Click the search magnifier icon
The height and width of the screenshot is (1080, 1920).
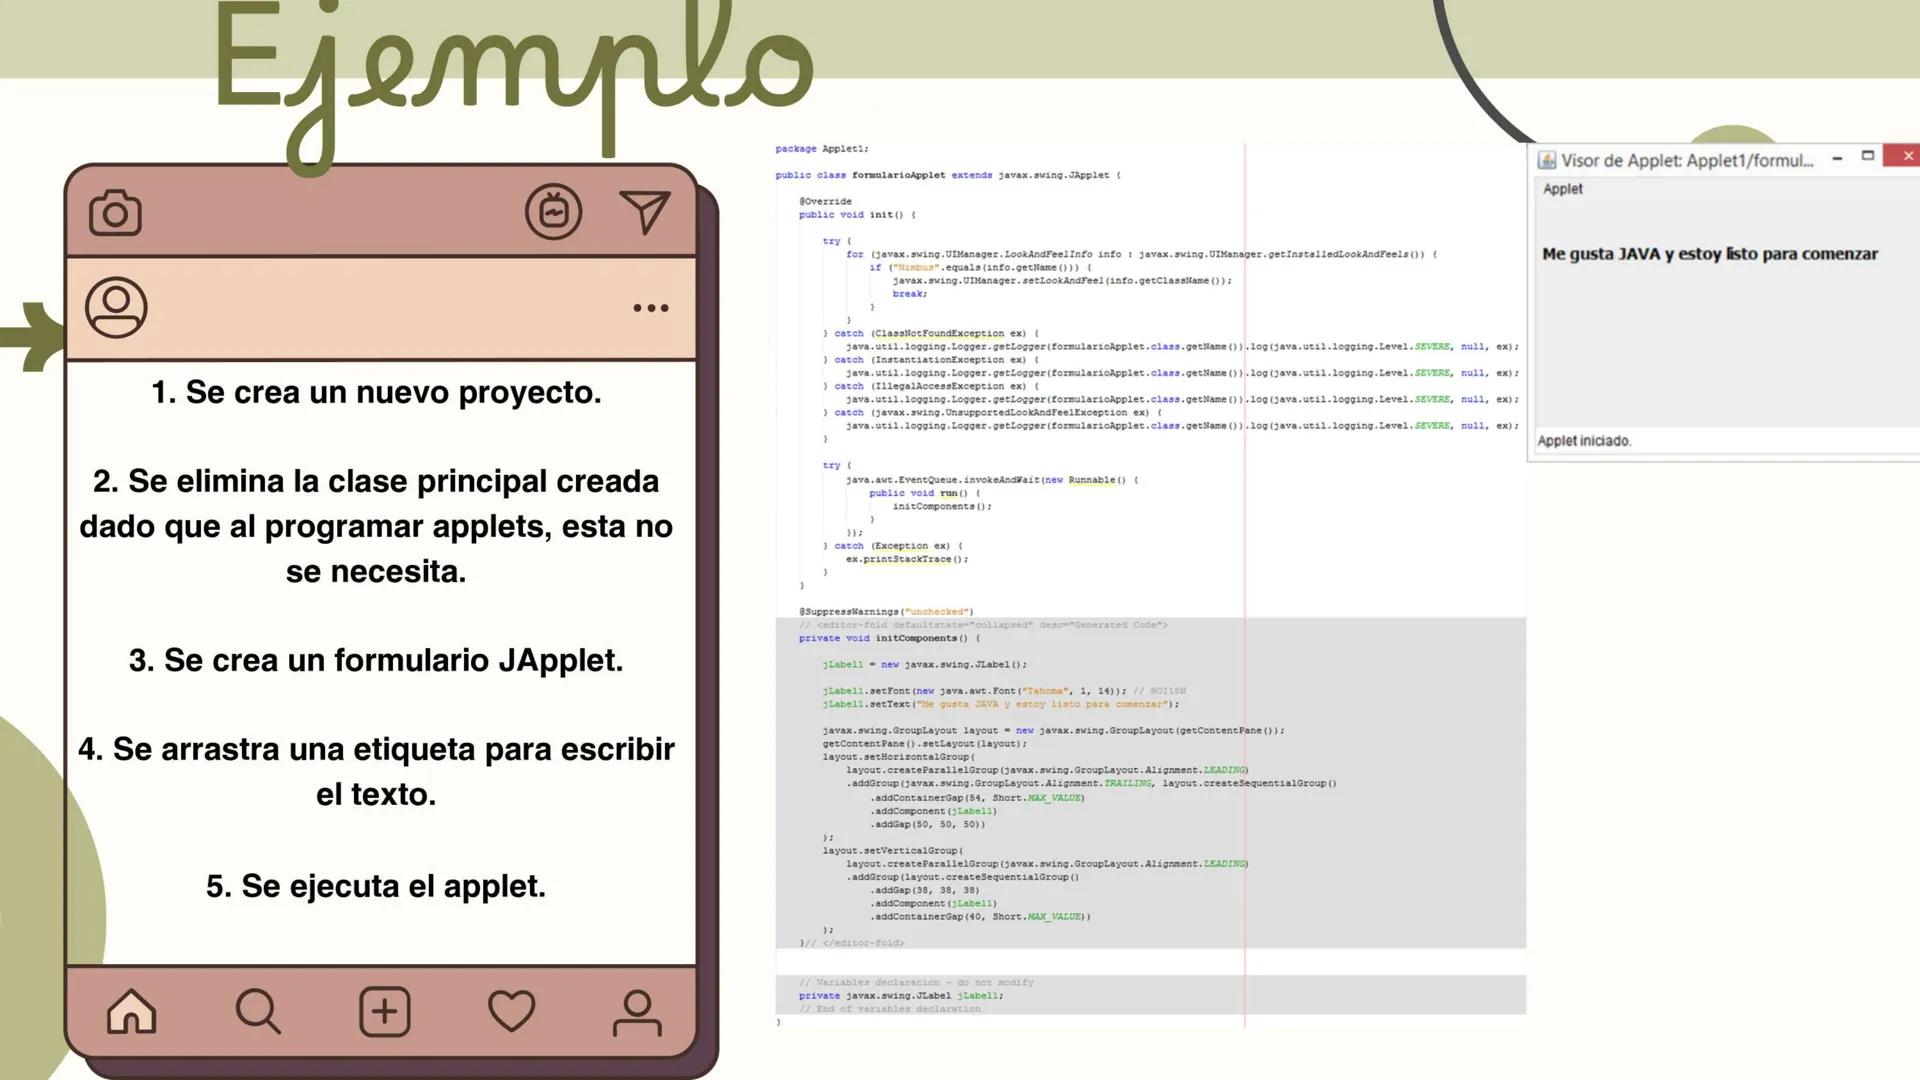coord(258,1013)
